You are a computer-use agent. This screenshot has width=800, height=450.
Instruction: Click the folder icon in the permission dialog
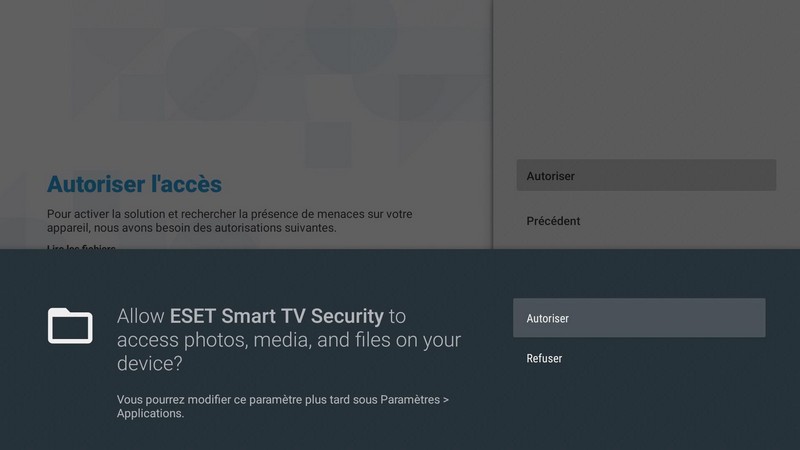point(70,326)
